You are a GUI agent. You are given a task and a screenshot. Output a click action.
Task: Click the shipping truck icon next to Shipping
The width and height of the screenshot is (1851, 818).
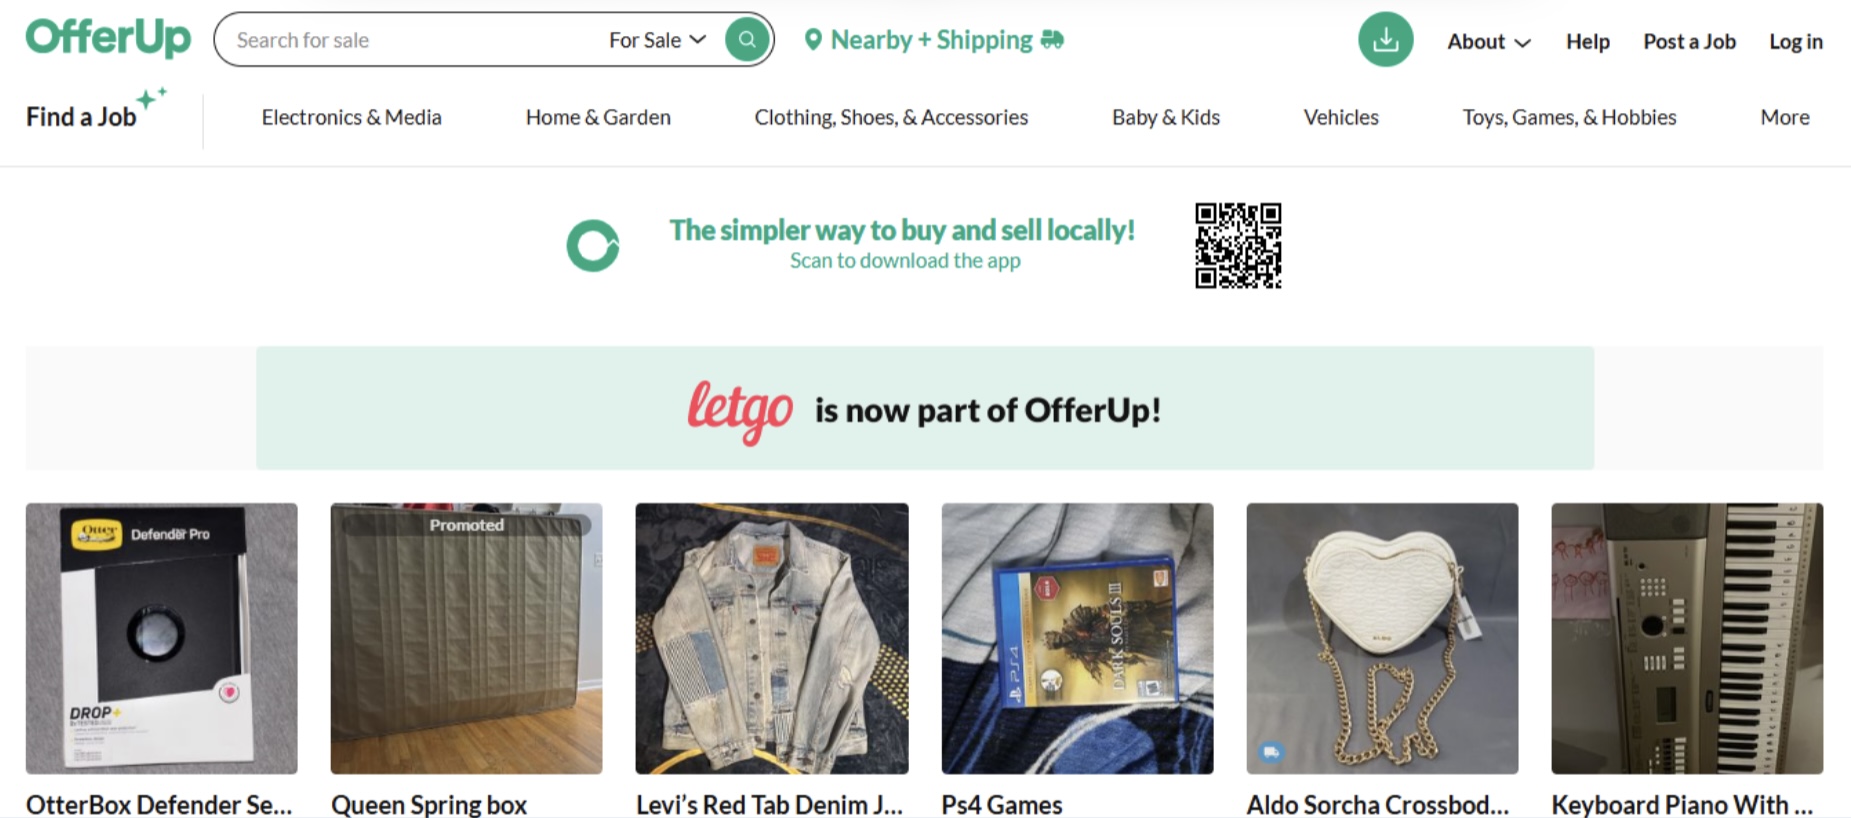tap(1051, 41)
